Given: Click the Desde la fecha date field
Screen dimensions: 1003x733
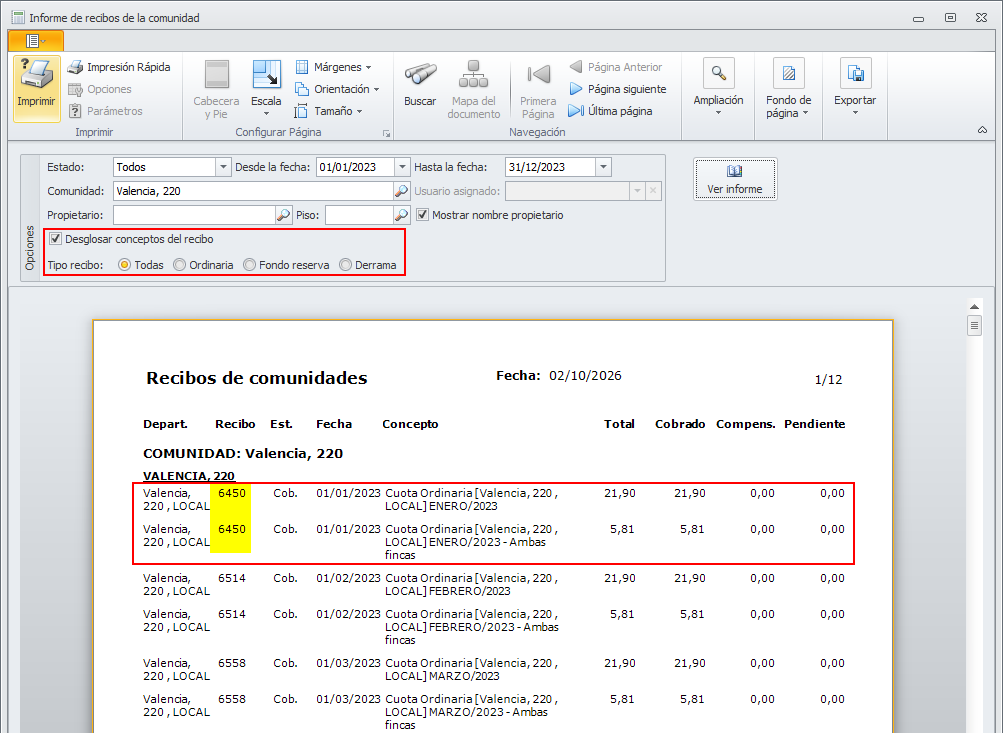Looking at the screenshot, I should 356,167.
